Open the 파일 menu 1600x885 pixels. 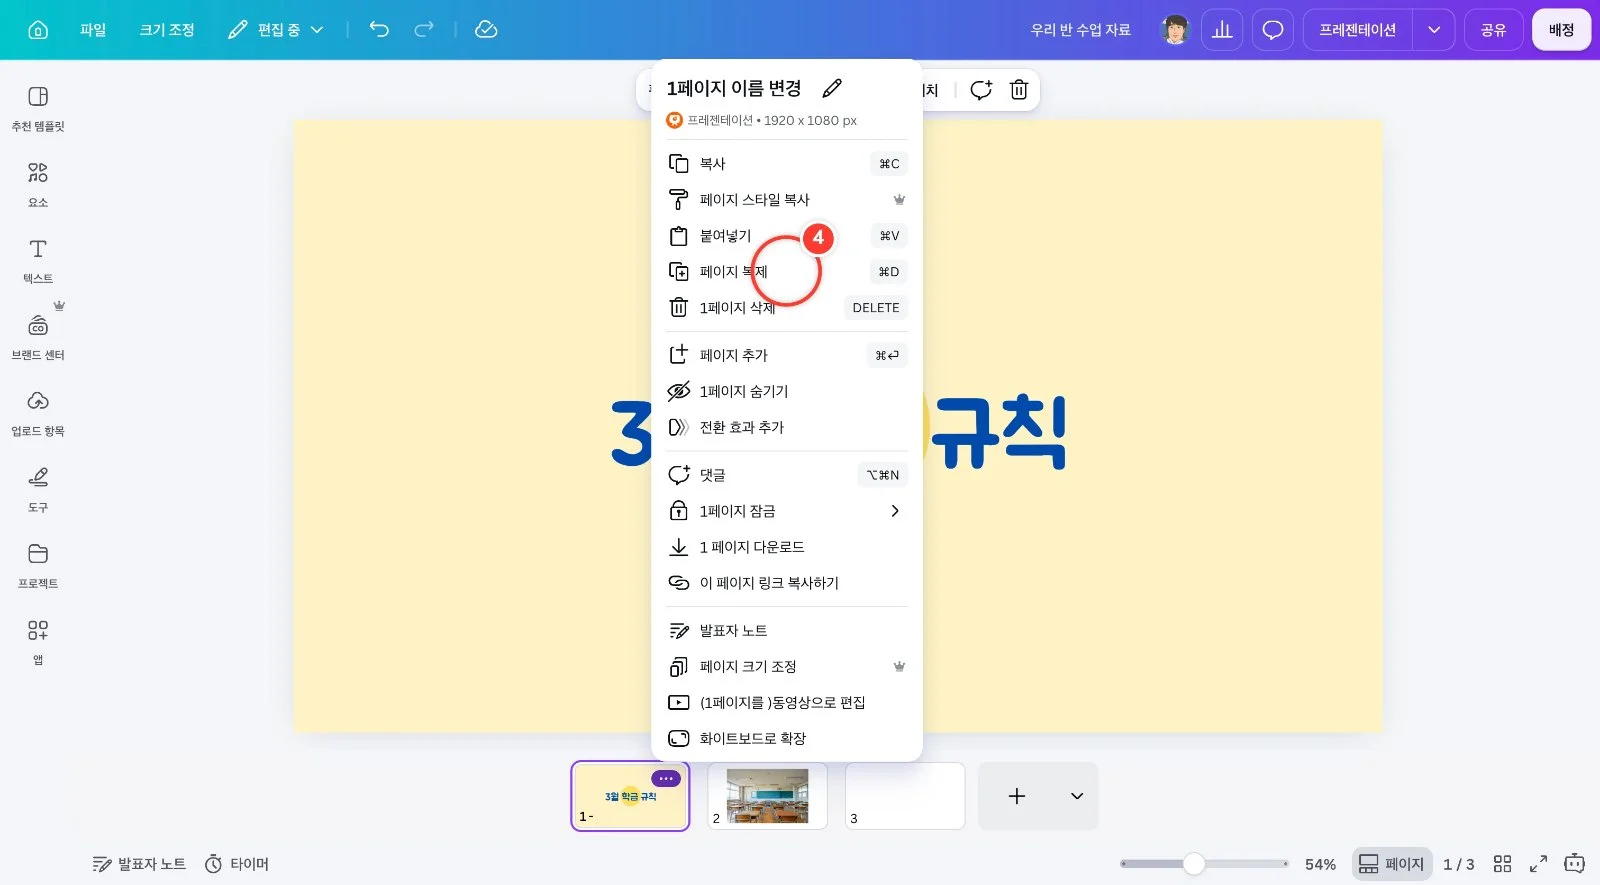93,30
